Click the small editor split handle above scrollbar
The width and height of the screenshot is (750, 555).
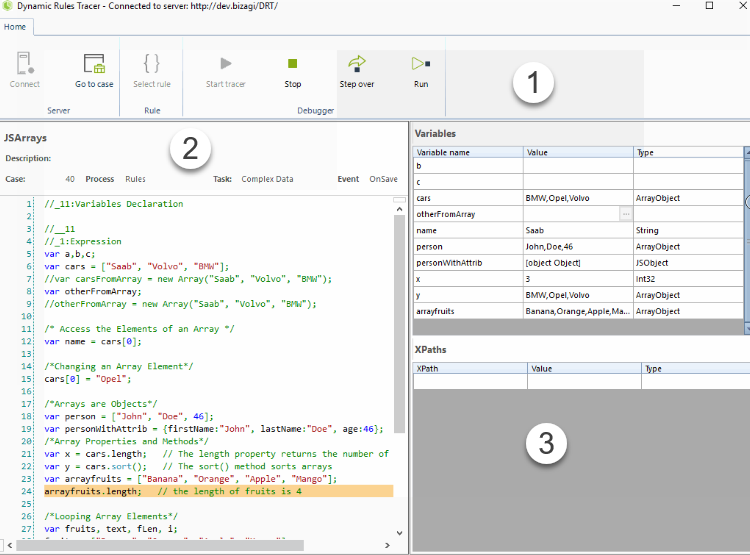[x=399, y=200]
